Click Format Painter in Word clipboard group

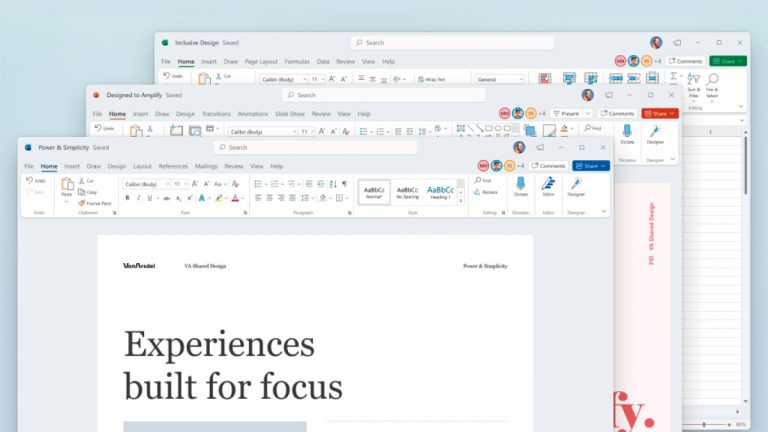click(95, 202)
